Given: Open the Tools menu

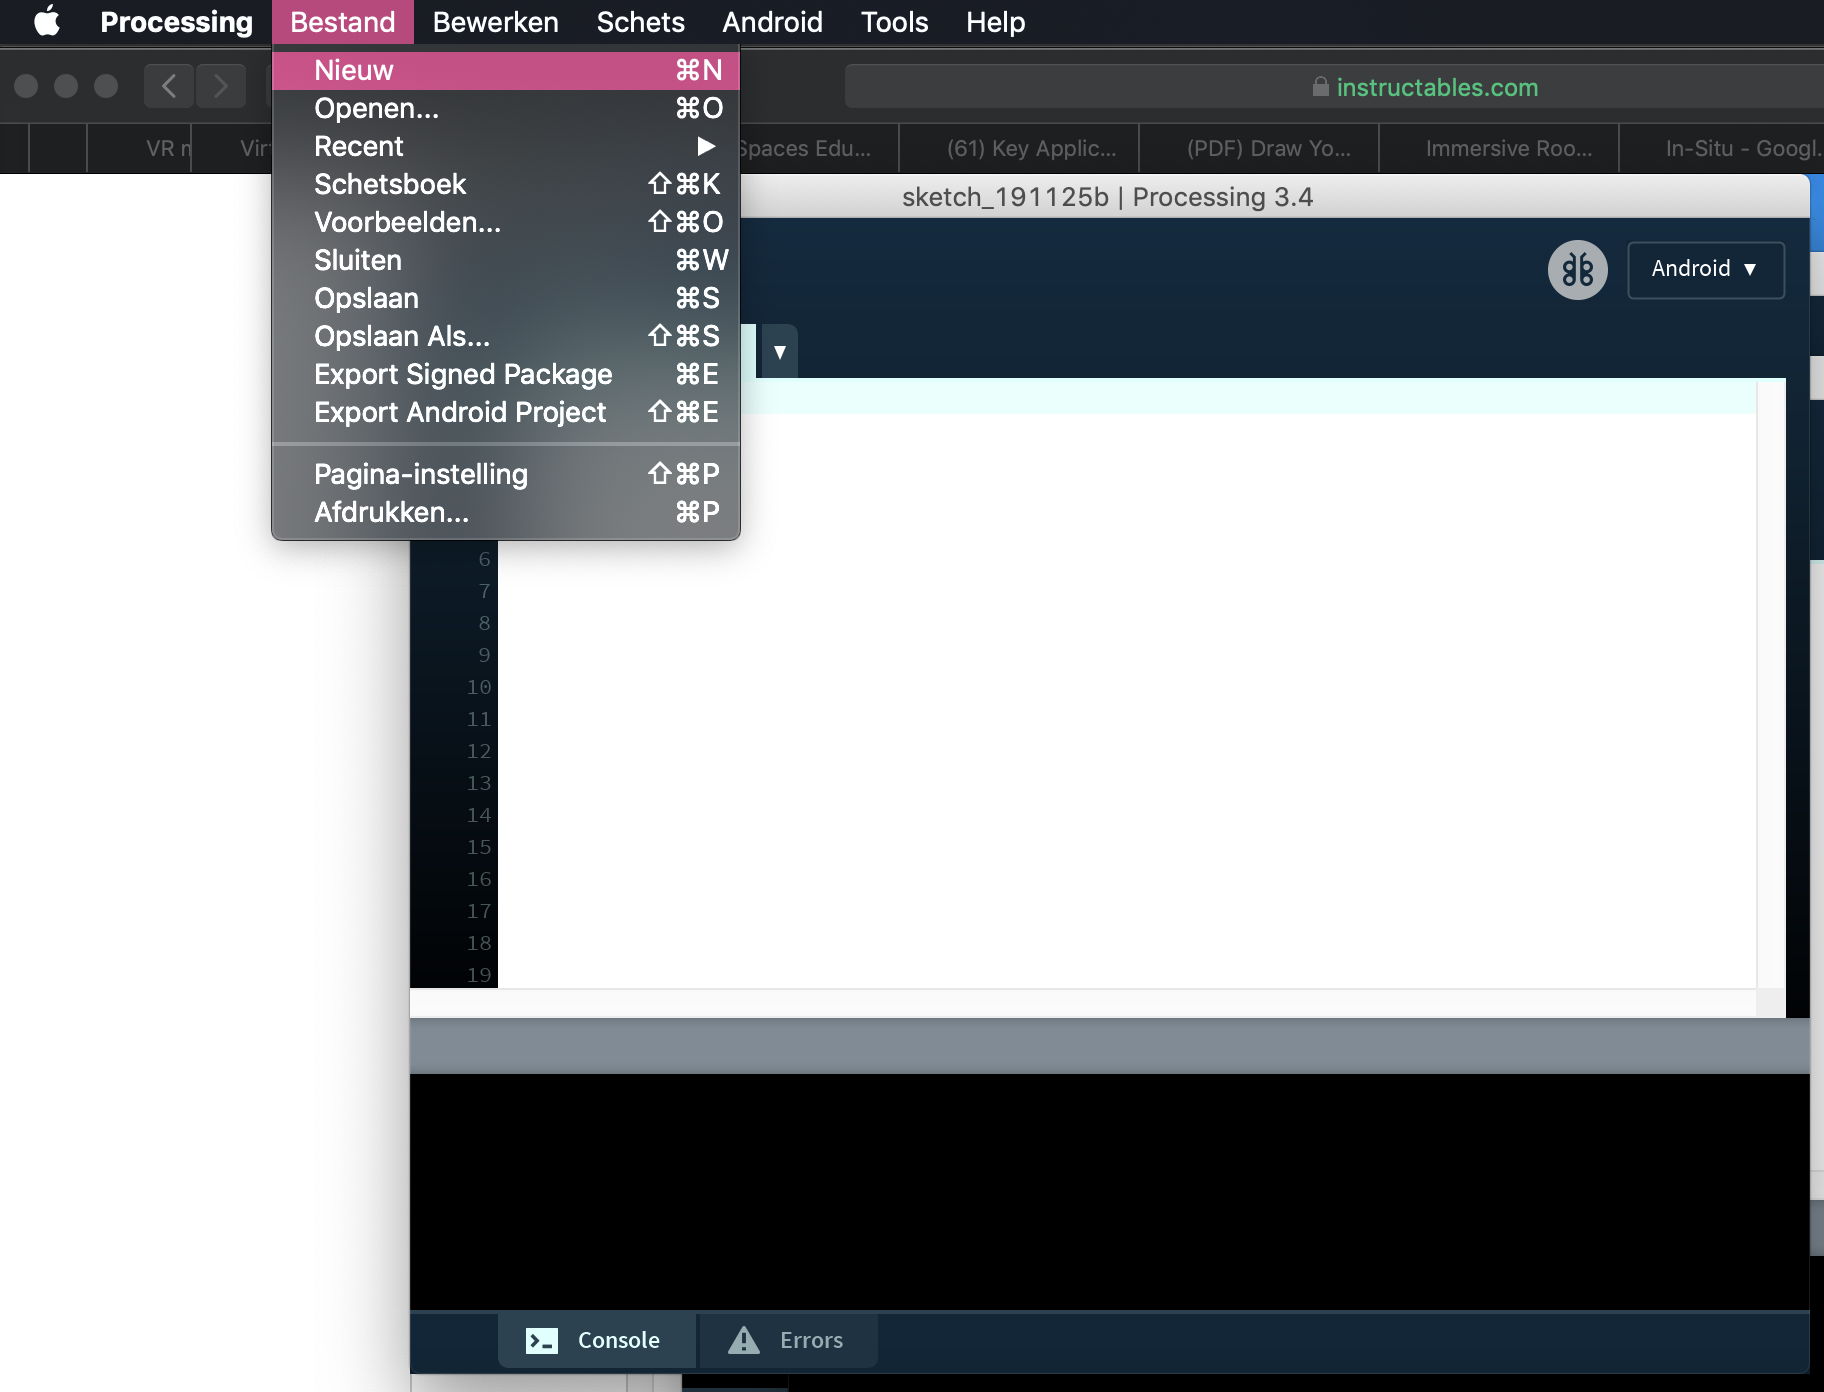Looking at the screenshot, I should point(894,21).
